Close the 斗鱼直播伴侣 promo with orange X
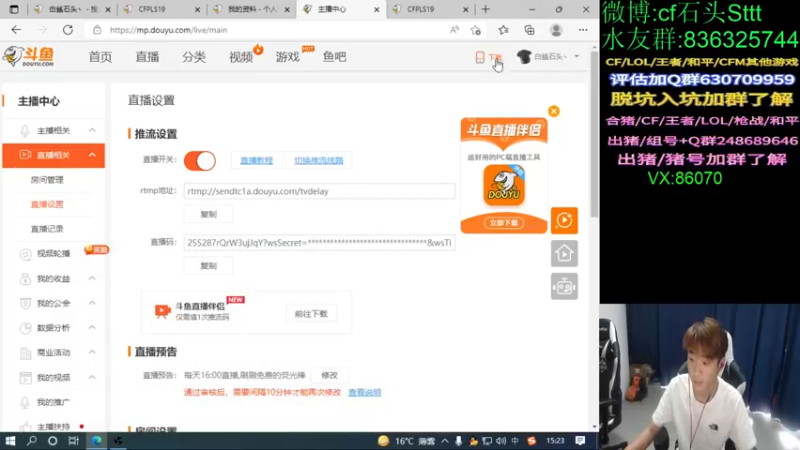This screenshot has width=800, height=450. tap(554, 111)
